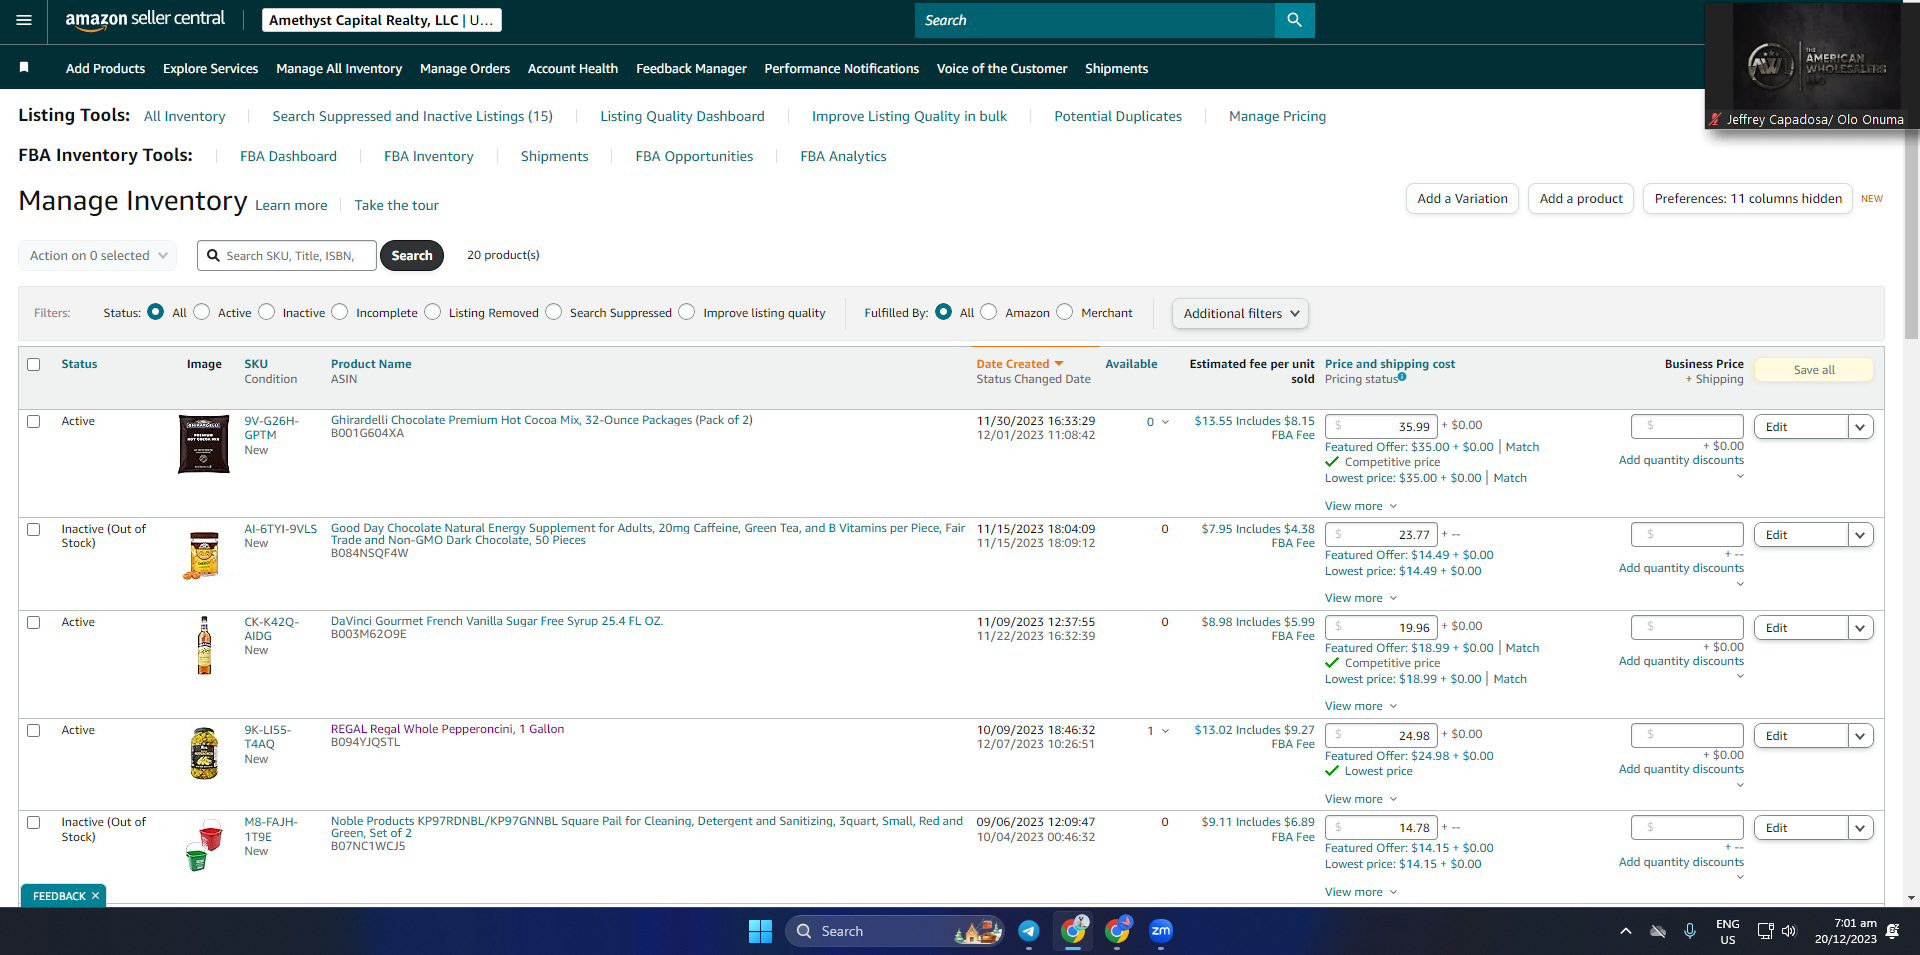Open the Edit dropdown arrow for Ghirardelli row
Image resolution: width=1920 pixels, height=955 pixels.
tap(1860, 427)
